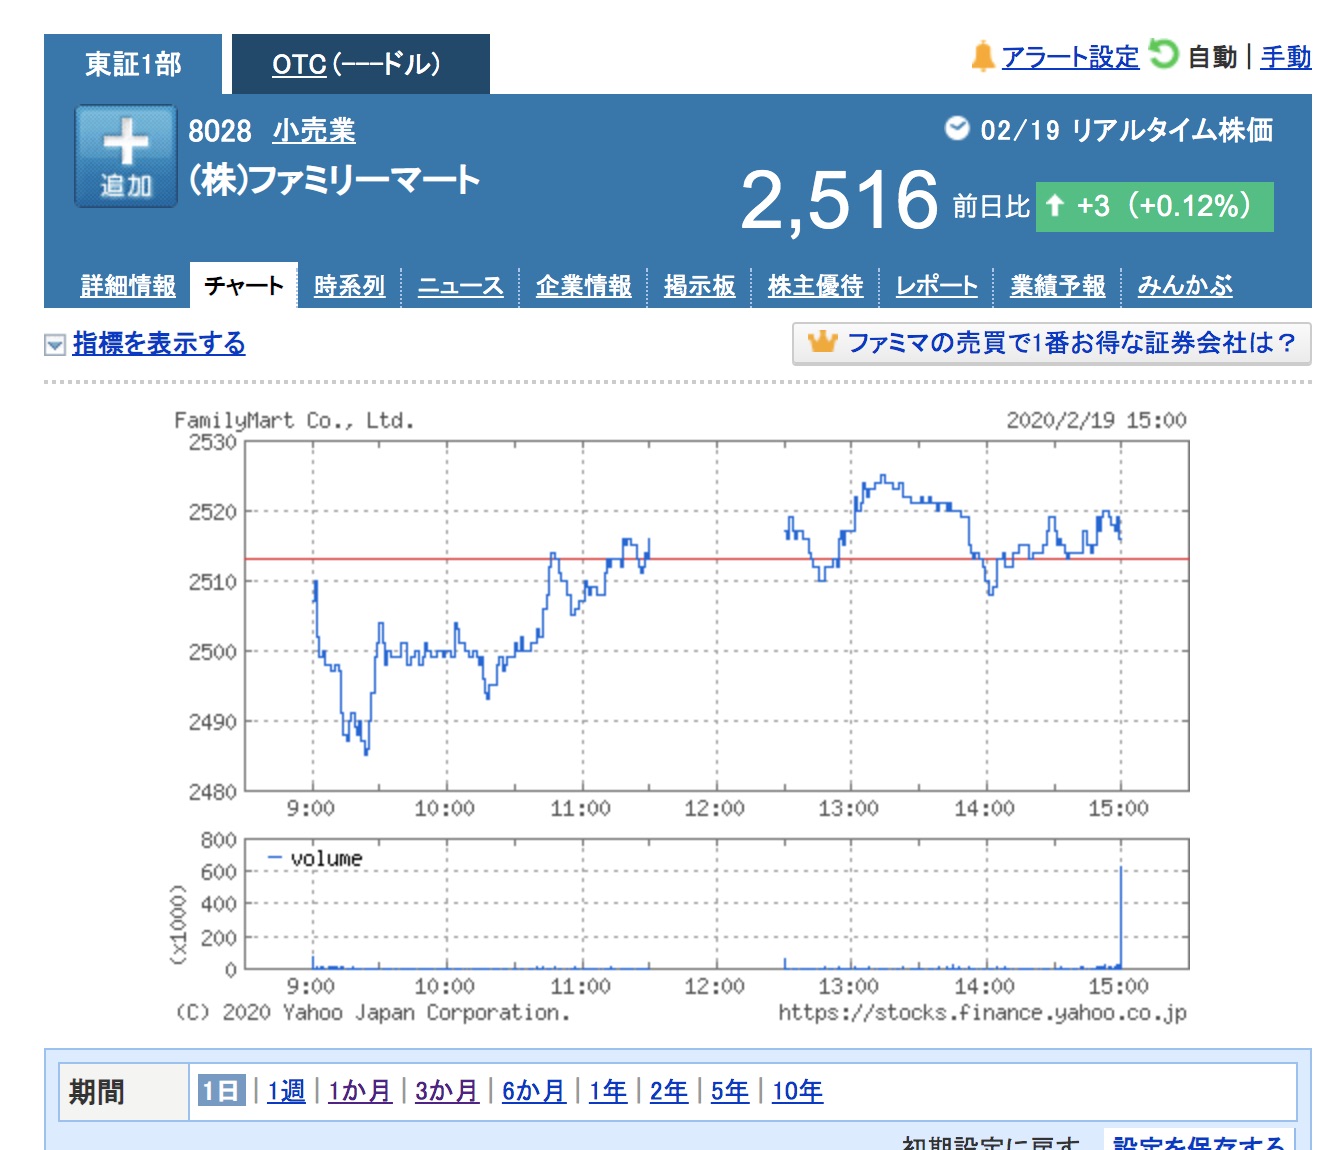
Task: Switch to the 東証1部 tab
Action: [133, 64]
